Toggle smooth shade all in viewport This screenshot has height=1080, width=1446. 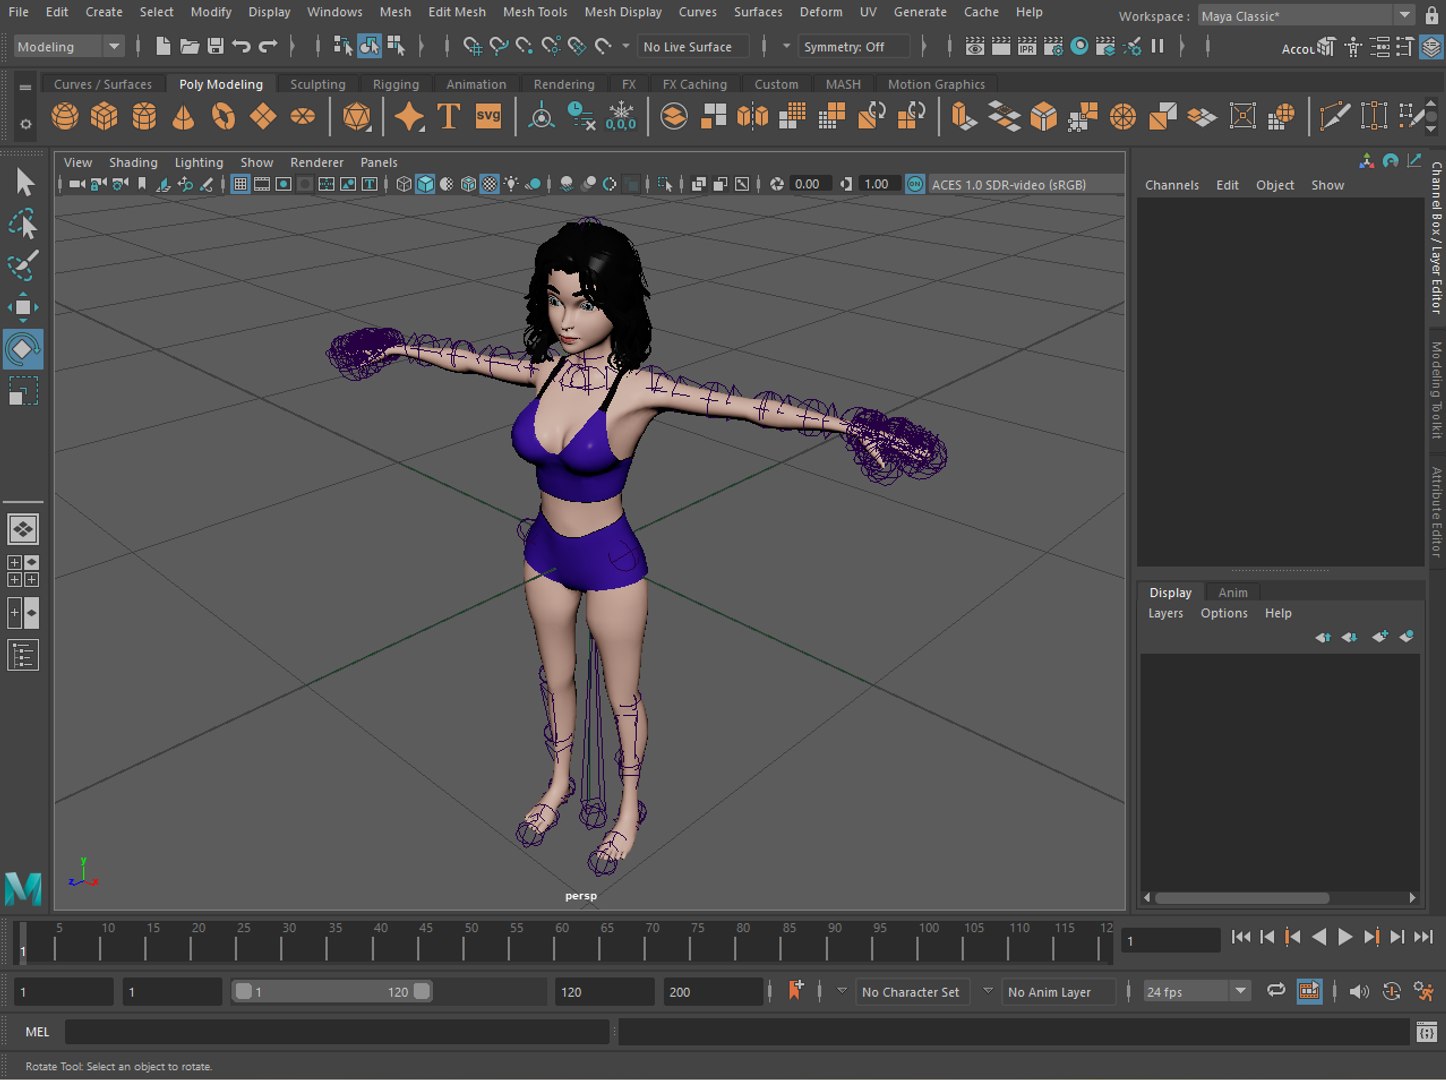pyautogui.click(x=425, y=184)
